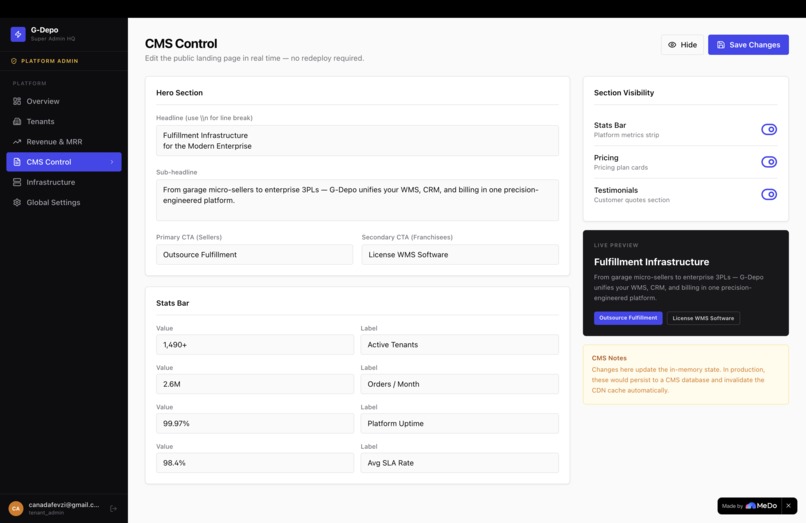
Task: Click the Revenue & MRR trend icon
Action: click(x=17, y=141)
